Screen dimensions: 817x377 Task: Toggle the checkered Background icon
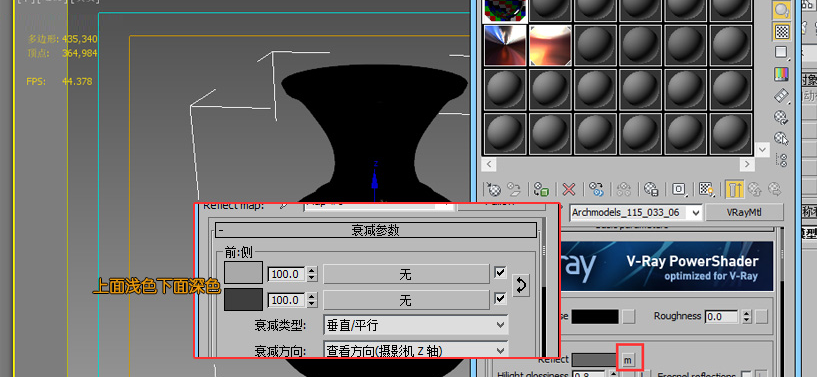781,31
